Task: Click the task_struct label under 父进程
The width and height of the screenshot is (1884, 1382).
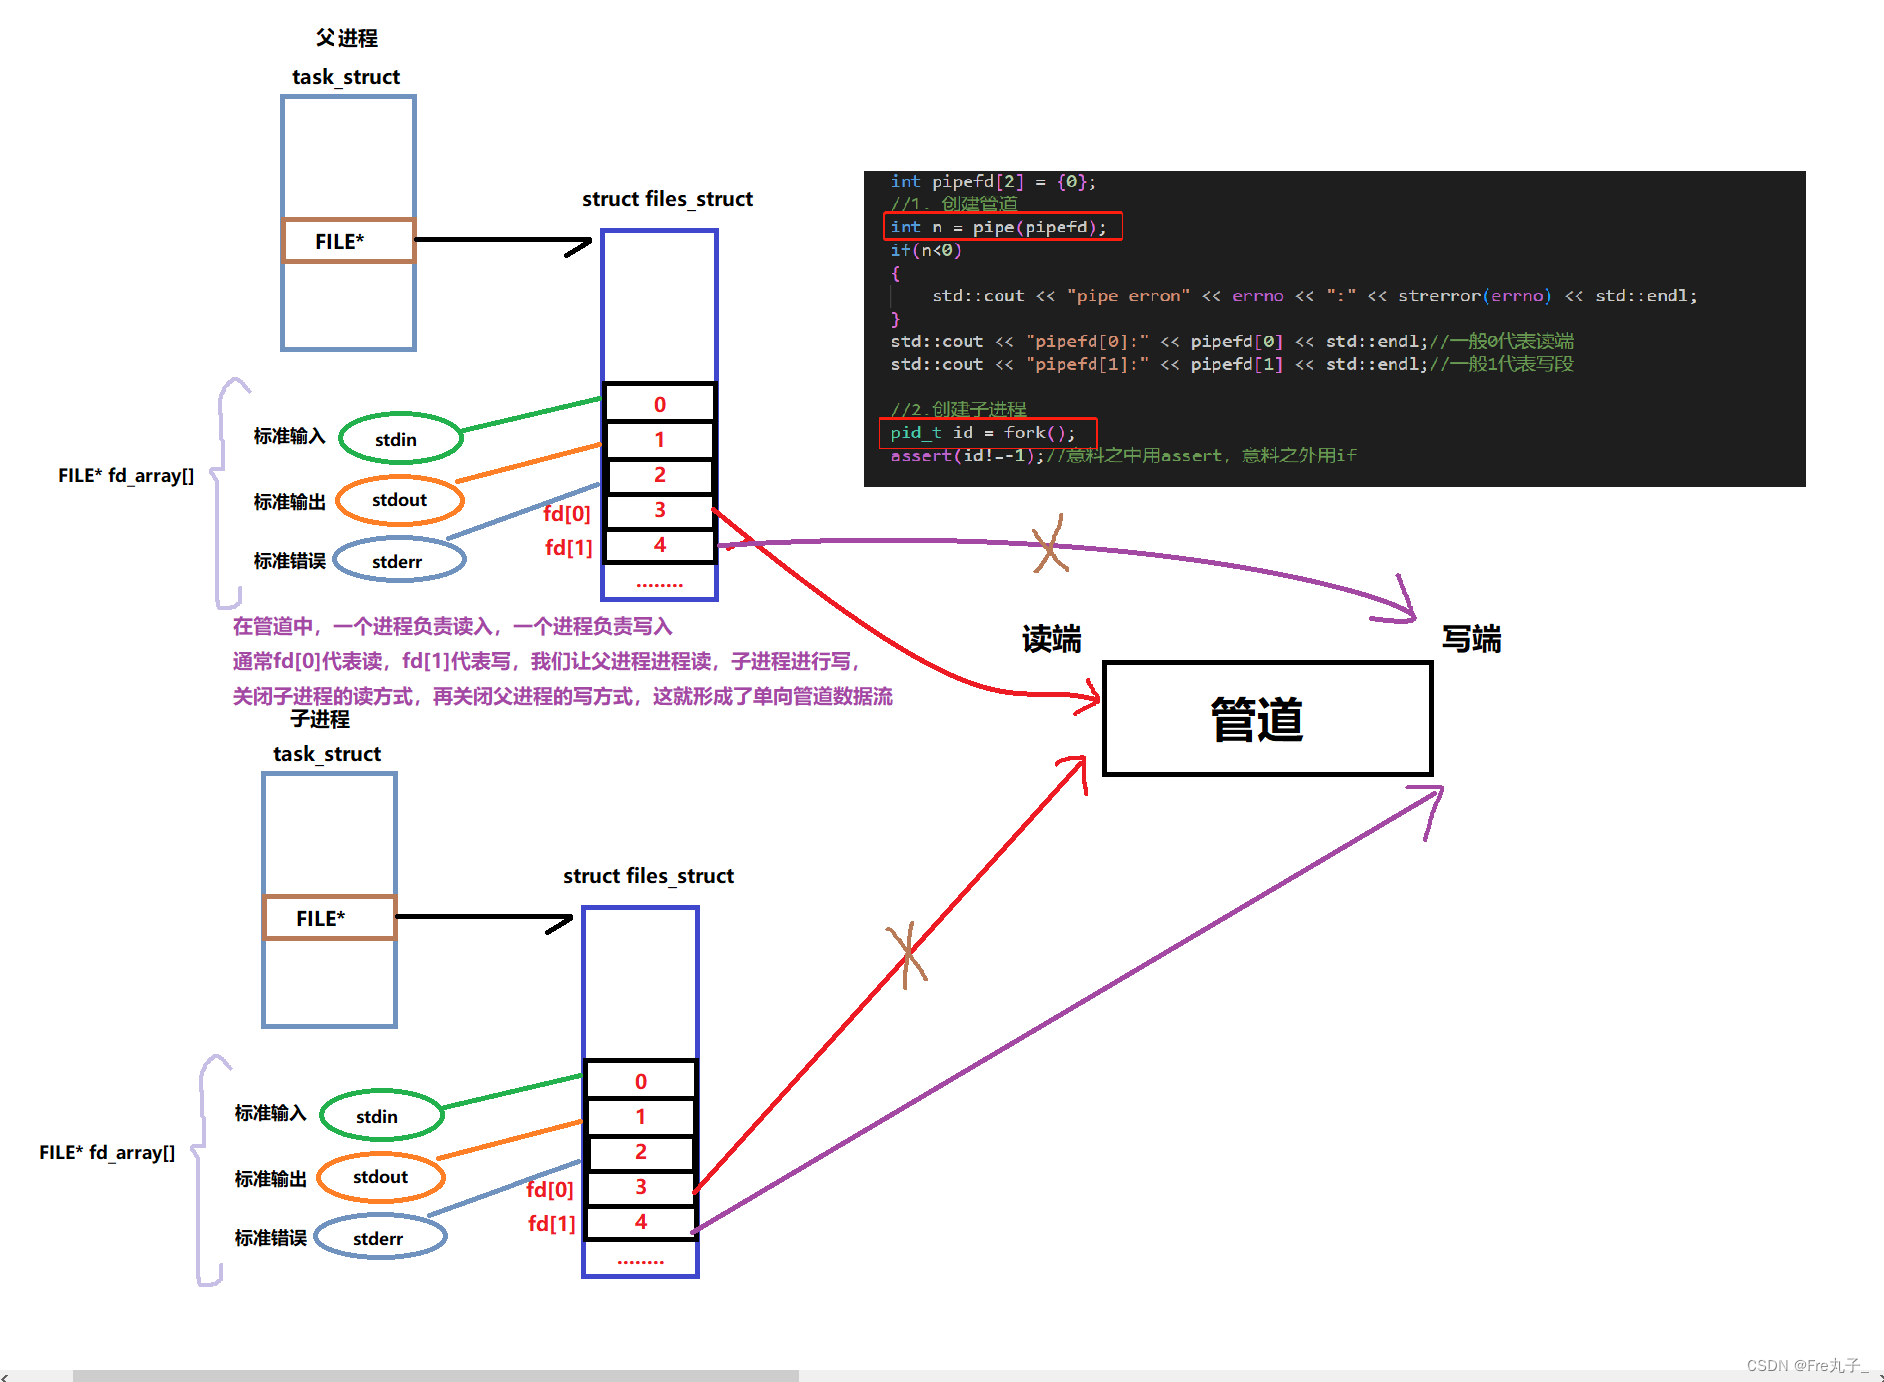Action: [346, 77]
